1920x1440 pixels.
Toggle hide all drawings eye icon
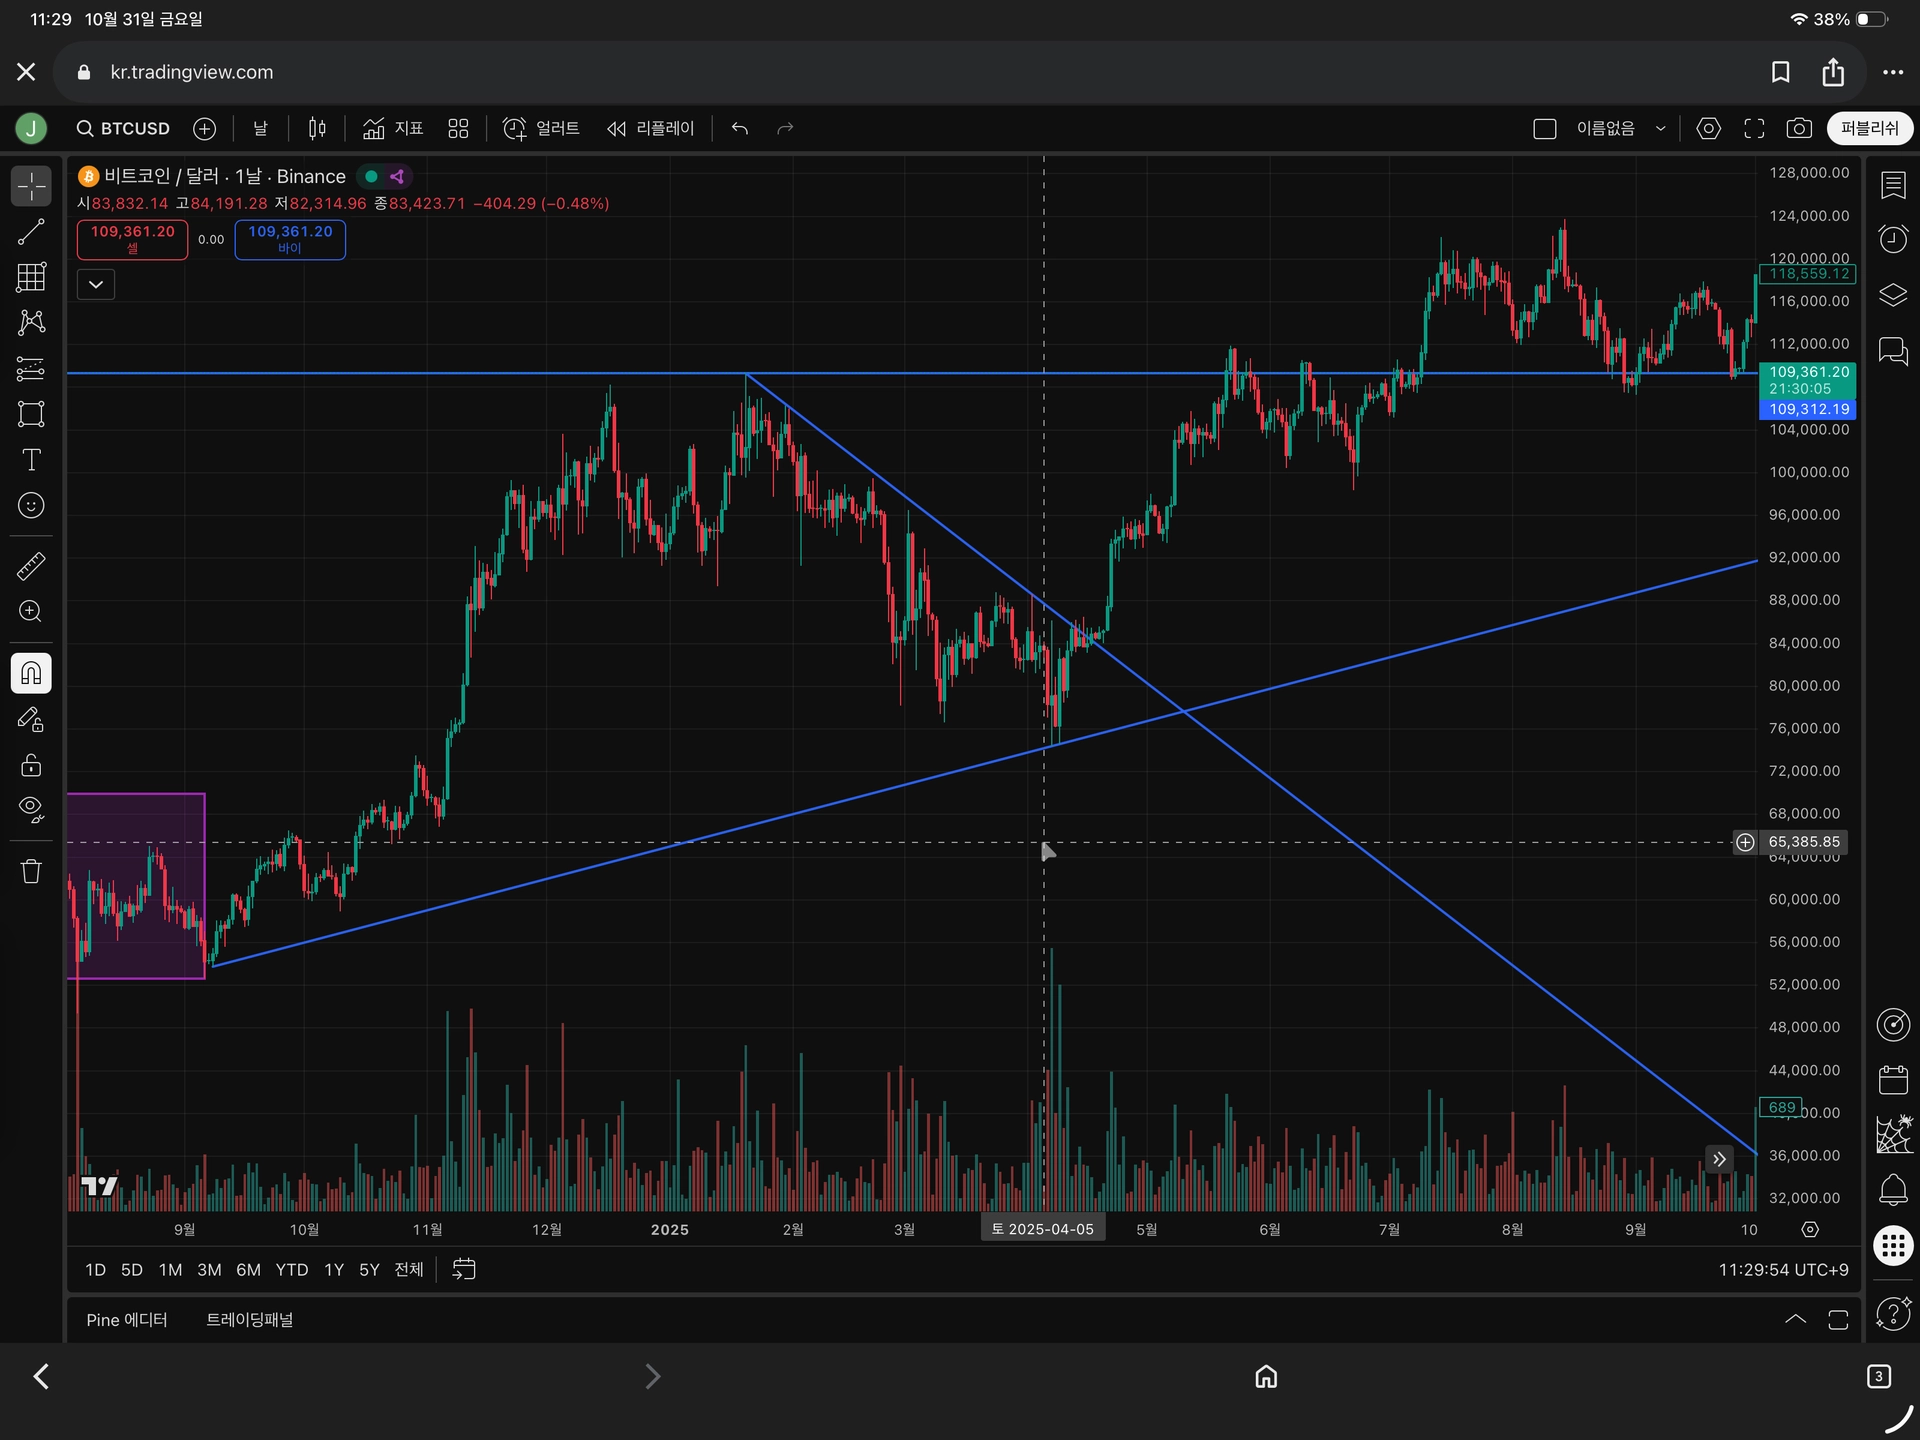(31, 809)
